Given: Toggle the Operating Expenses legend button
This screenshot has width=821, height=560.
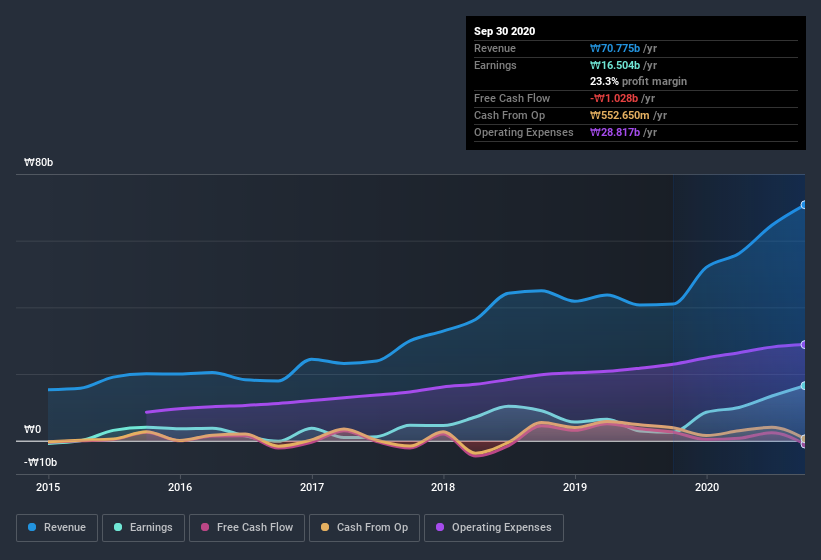Looking at the screenshot, I should tap(494, 528).
